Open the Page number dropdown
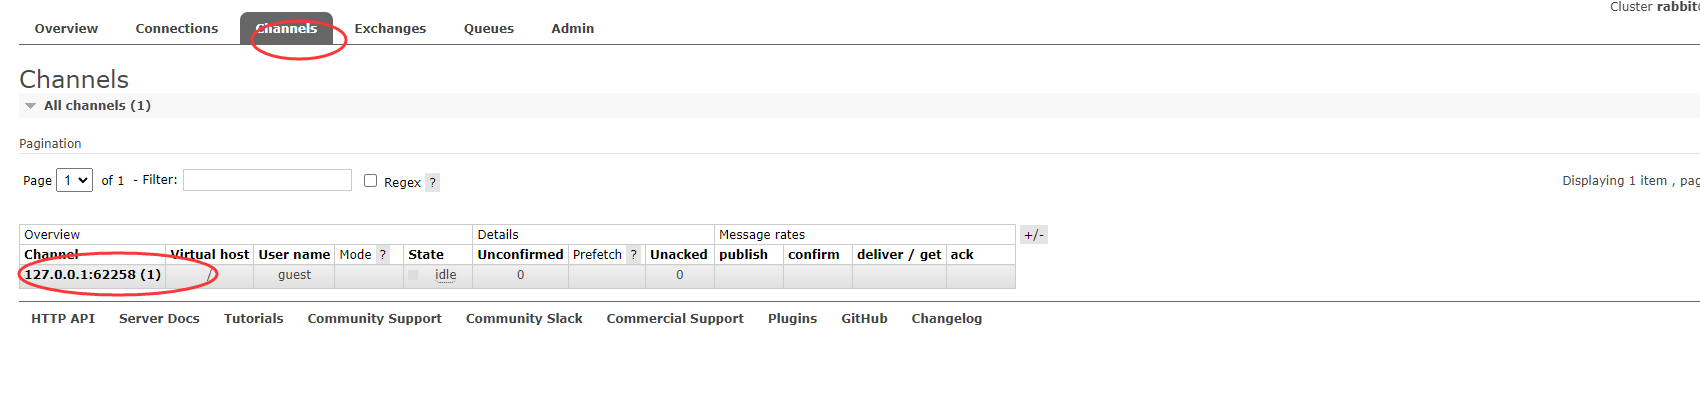Screen dimensions: 1700x404 point(75,180)
